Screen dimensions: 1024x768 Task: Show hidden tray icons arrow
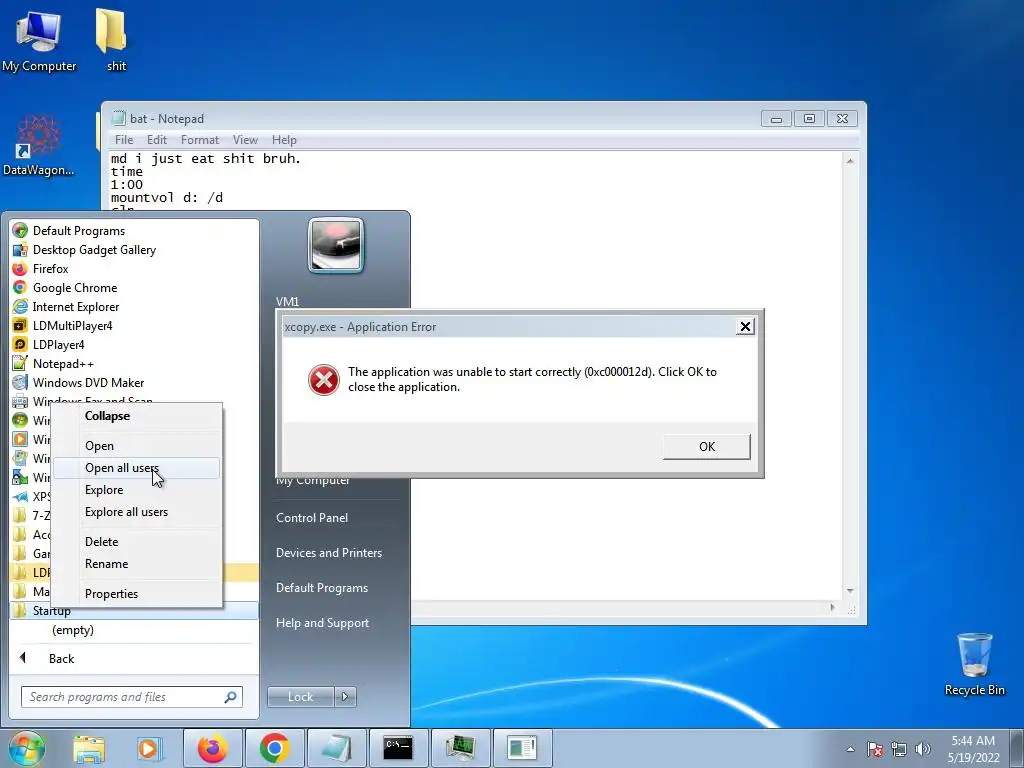click(x=850, y=750)
